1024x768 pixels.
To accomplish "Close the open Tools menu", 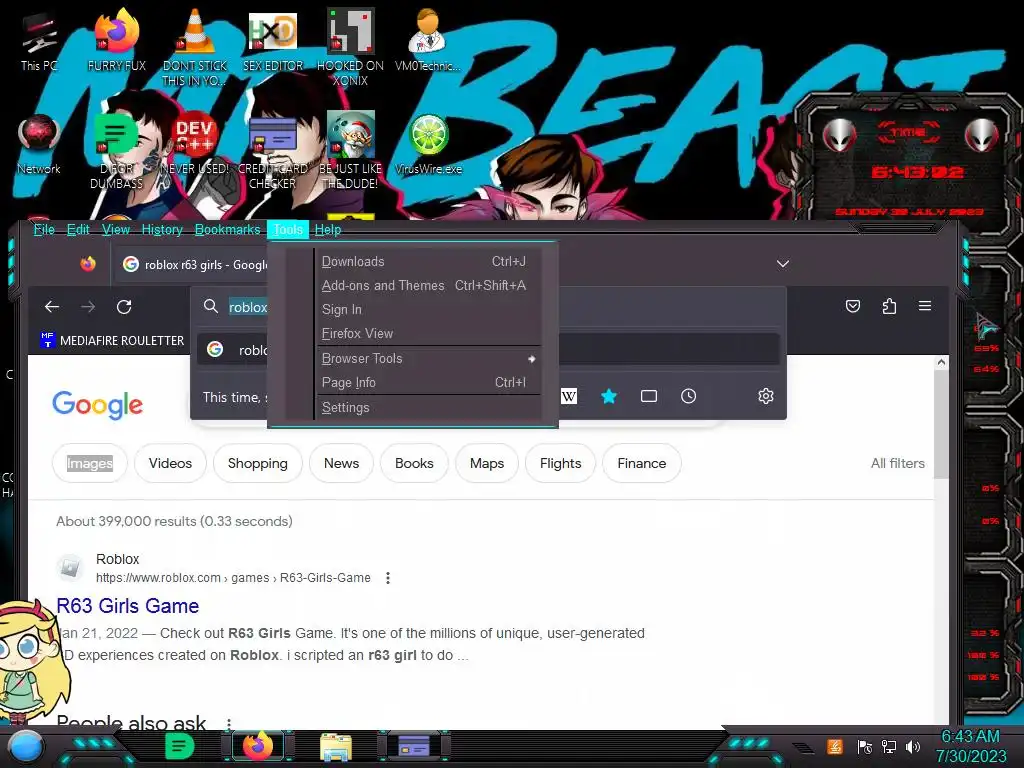I will tap(288, 229).
